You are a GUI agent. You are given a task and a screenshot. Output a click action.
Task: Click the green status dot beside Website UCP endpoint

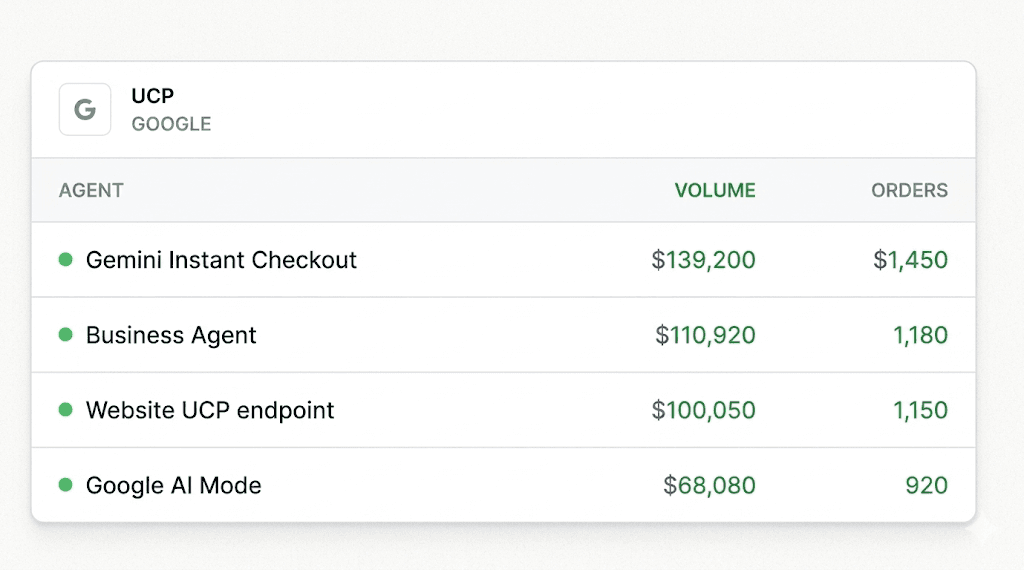65,410
